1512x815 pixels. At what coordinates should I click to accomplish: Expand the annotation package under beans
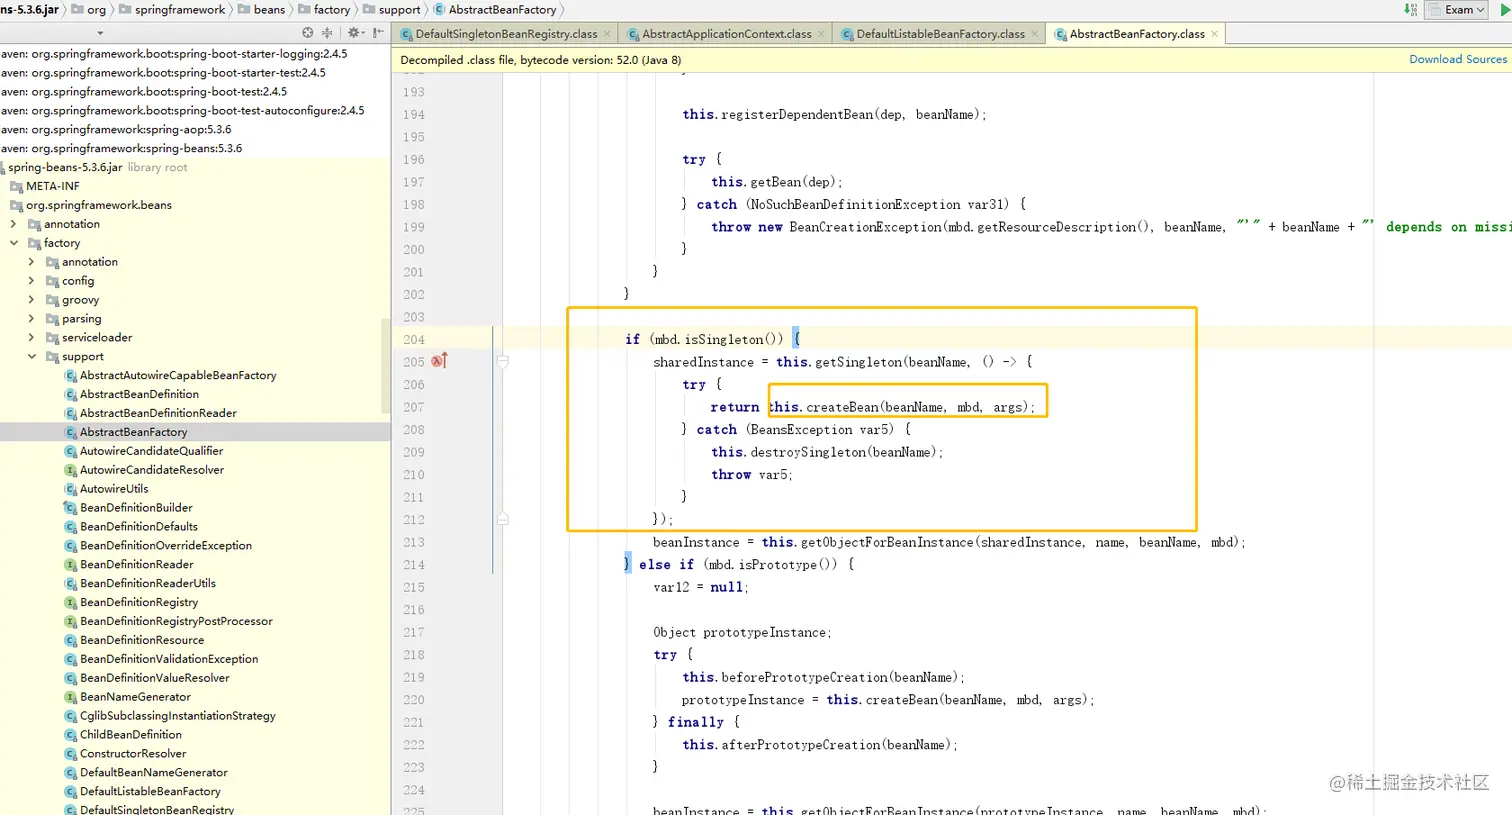[x=13, y=224]
